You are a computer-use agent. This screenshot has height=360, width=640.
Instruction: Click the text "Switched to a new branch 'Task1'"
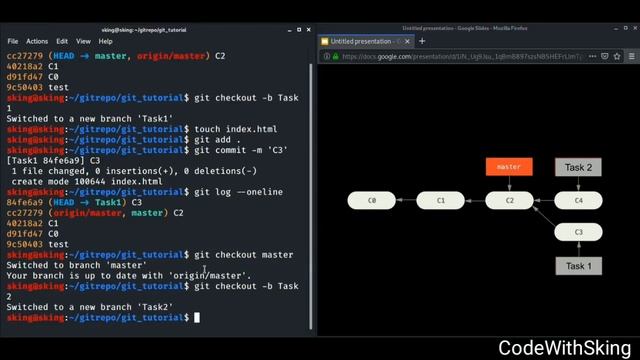(89, 119)
